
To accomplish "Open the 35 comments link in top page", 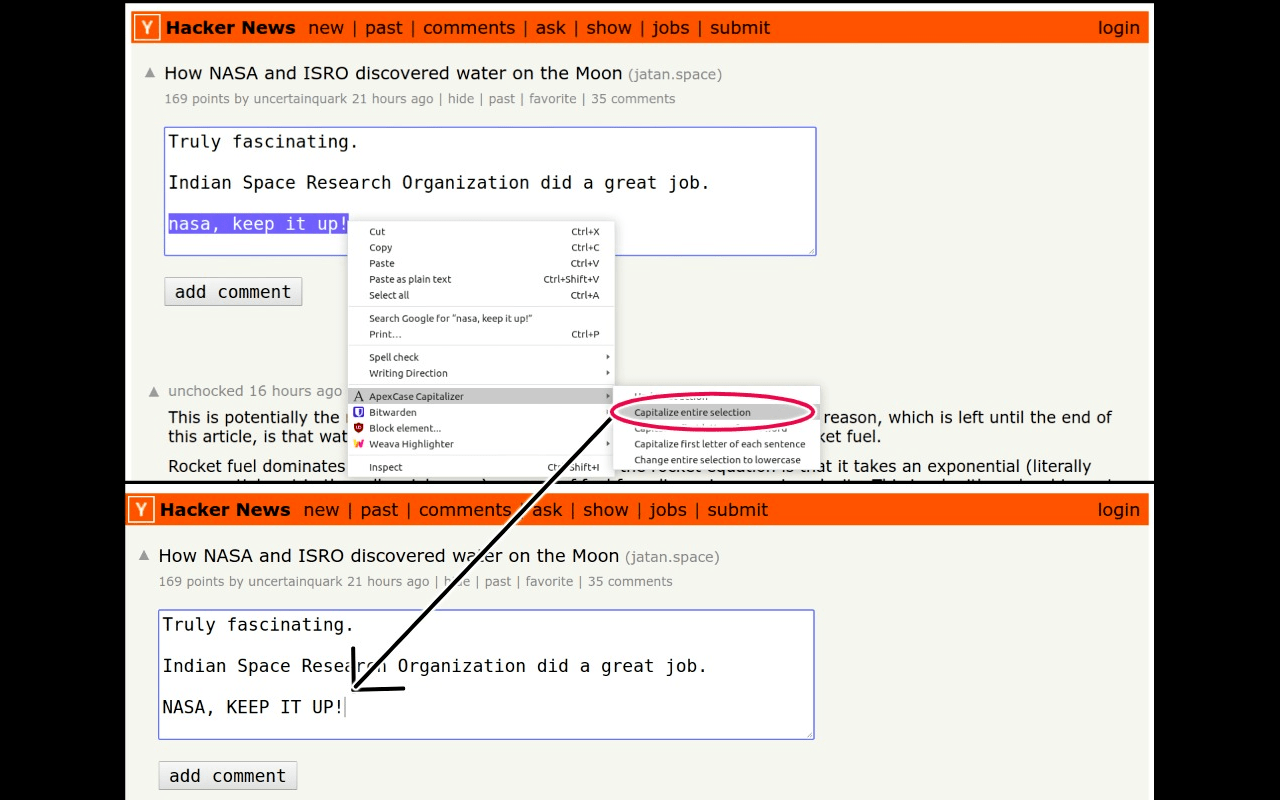I will click(633, 99).
